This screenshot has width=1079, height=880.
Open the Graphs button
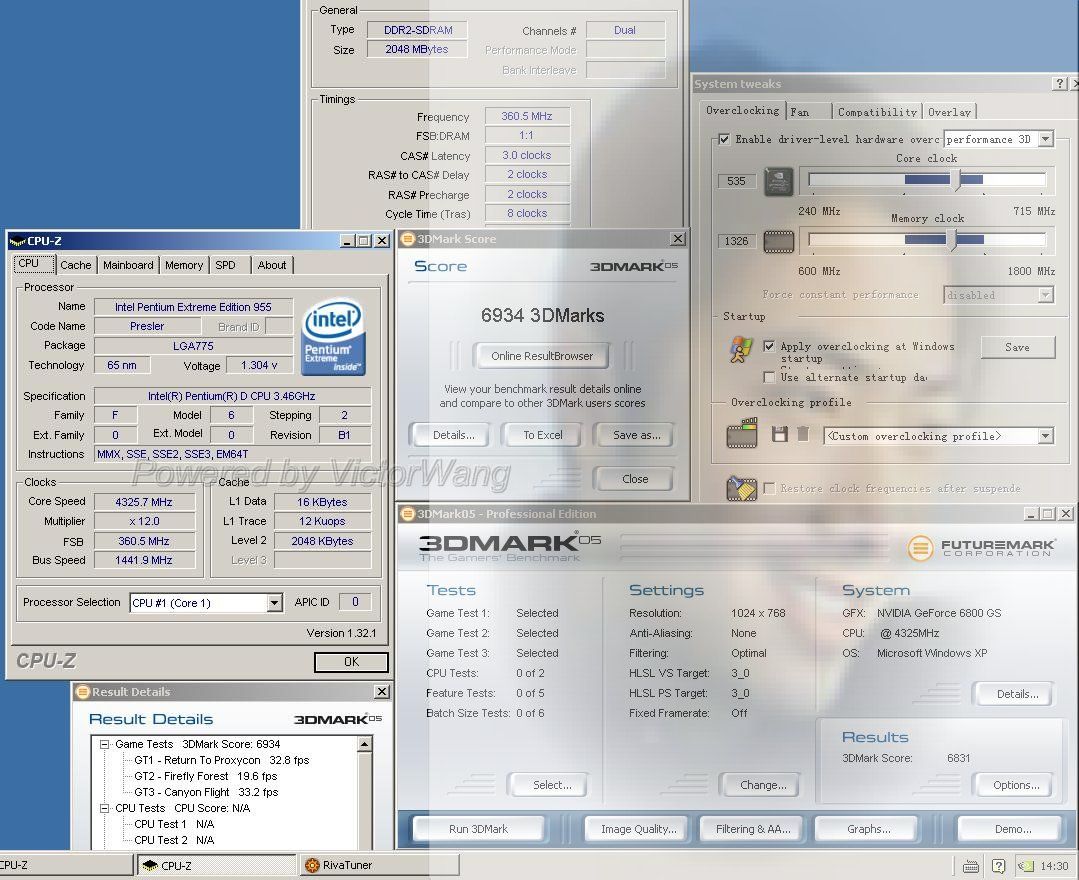tap(868, 829)
